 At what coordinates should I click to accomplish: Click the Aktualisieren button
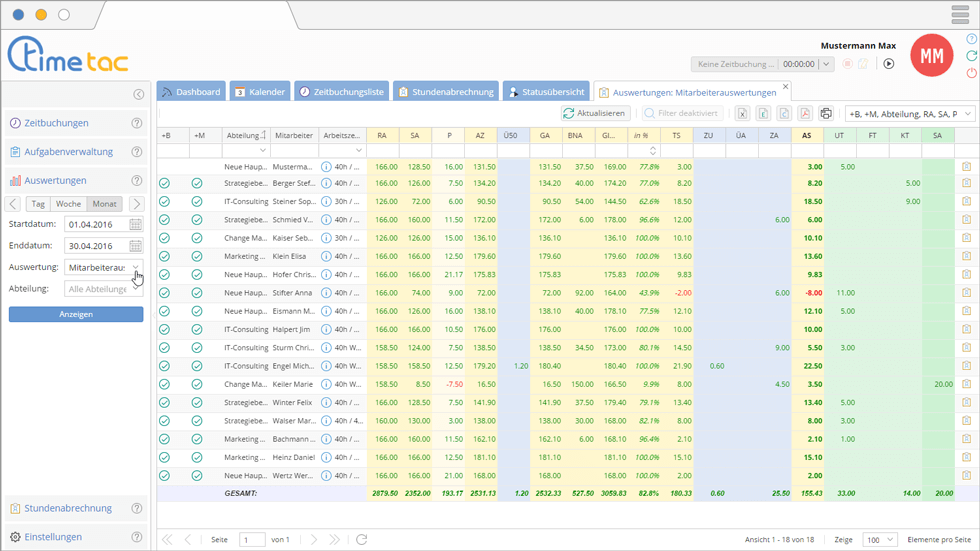595,114
